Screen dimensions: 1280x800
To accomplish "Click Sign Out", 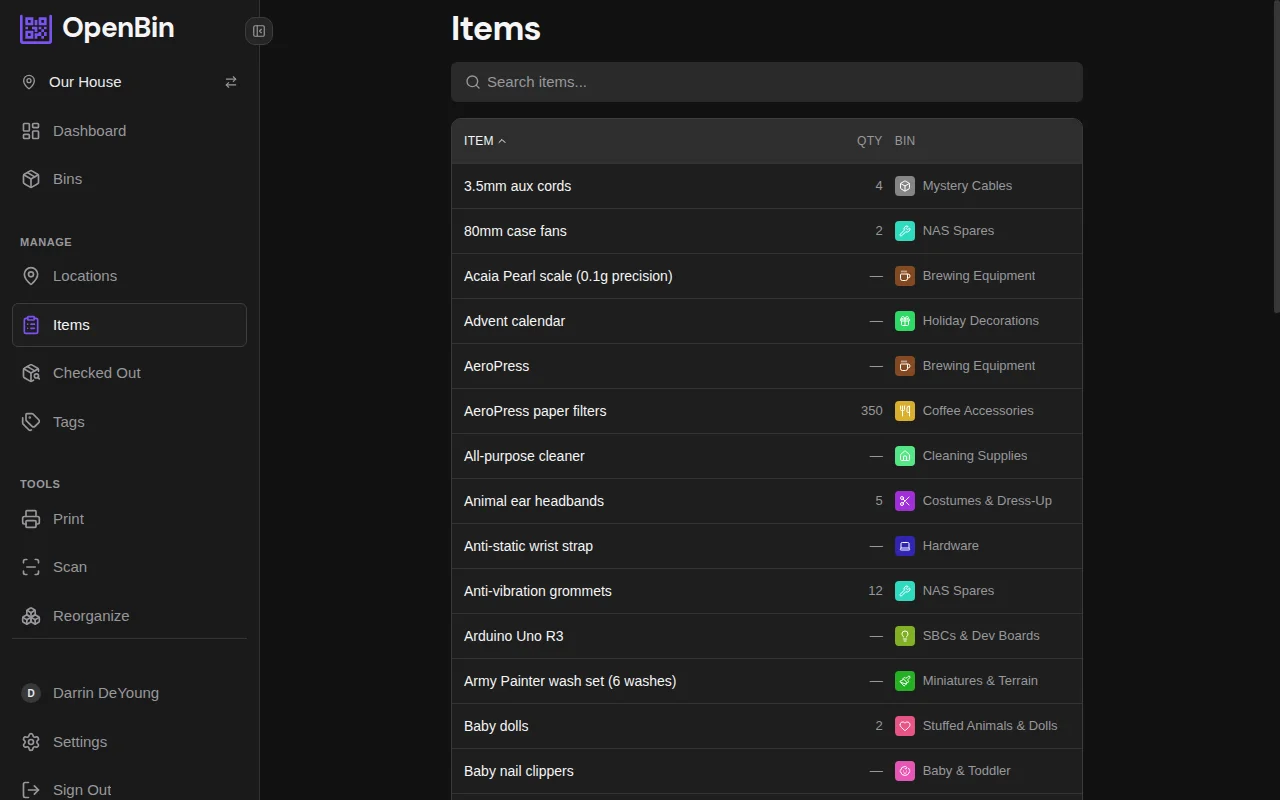I will click(x=81, y=789).
